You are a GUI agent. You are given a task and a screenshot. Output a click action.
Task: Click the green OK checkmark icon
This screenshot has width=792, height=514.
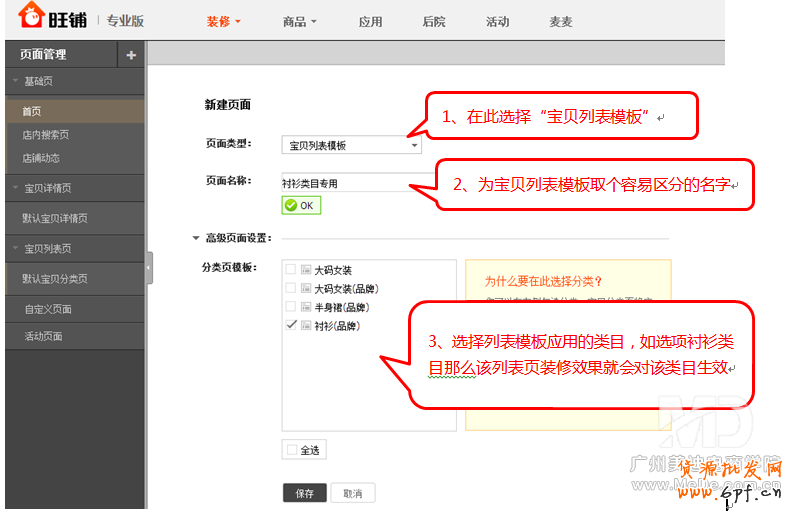tap(291, 205)
